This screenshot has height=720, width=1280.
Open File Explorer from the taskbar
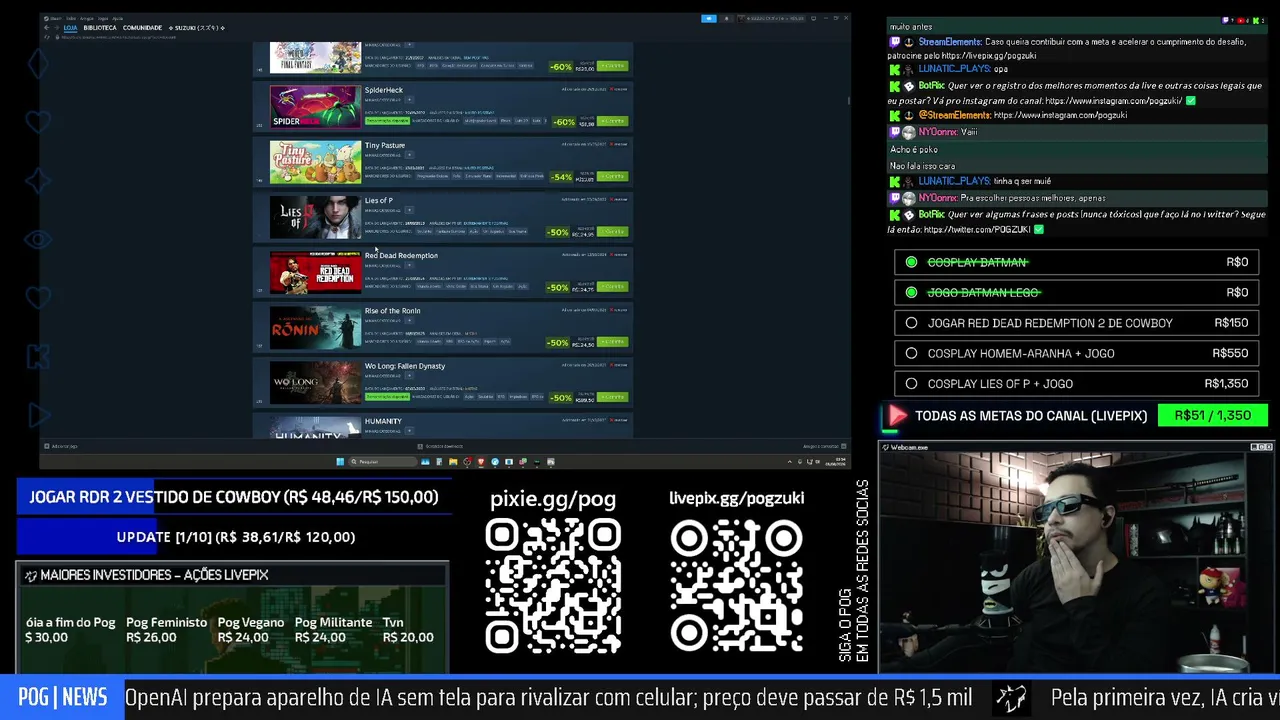pyautogui.click(x=453, y=461)
